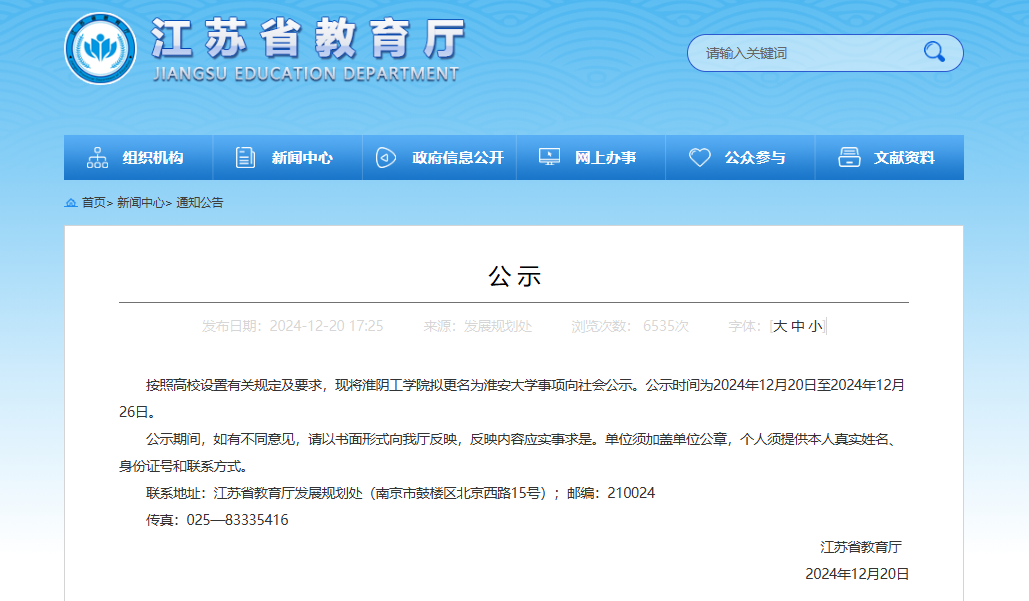This screenshot has height=601, width=1029.
Task: Click the magnifier search icon
Action: point(933,53)
